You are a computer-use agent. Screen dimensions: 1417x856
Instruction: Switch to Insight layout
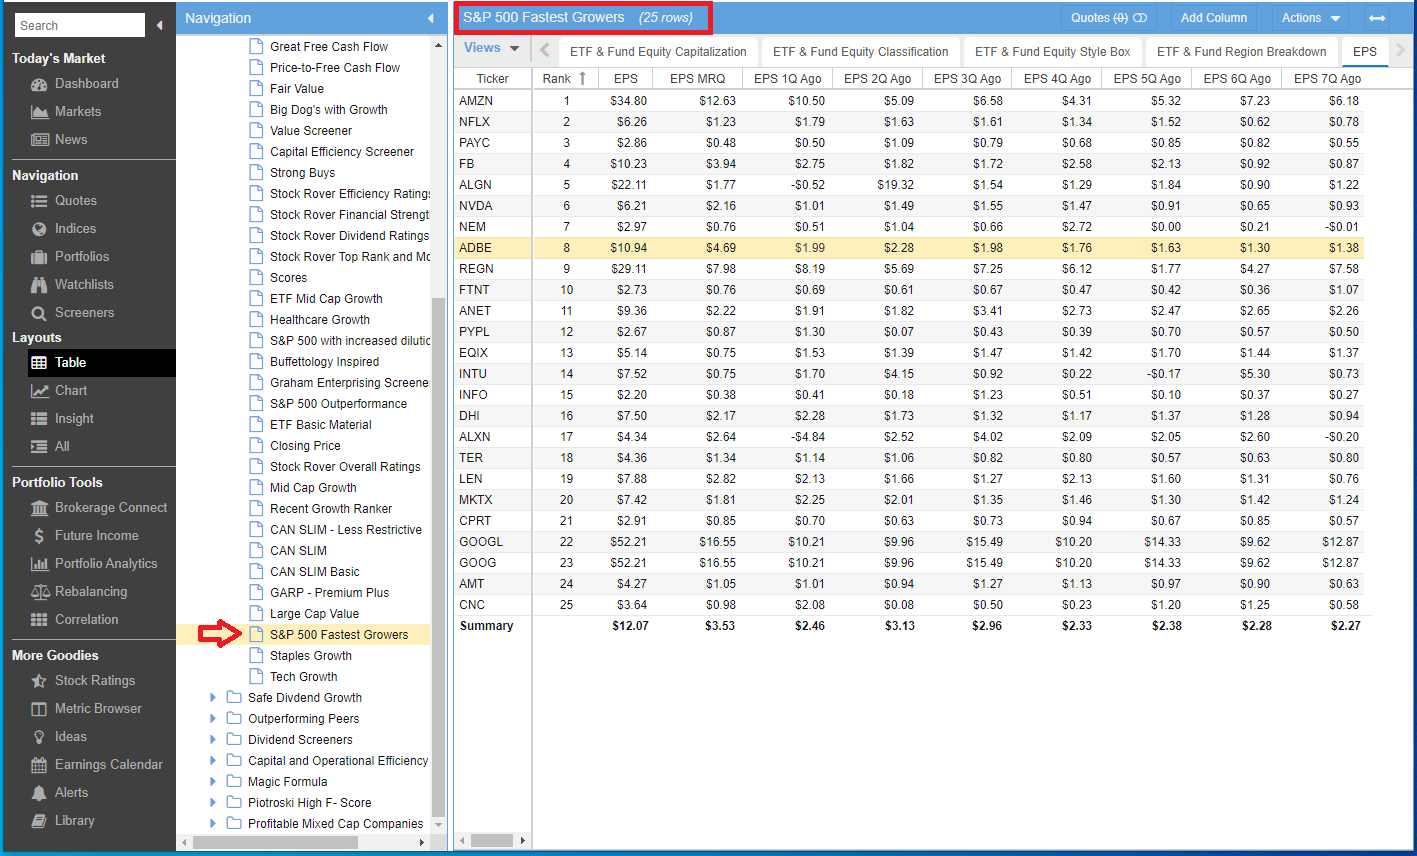(62, 419)
